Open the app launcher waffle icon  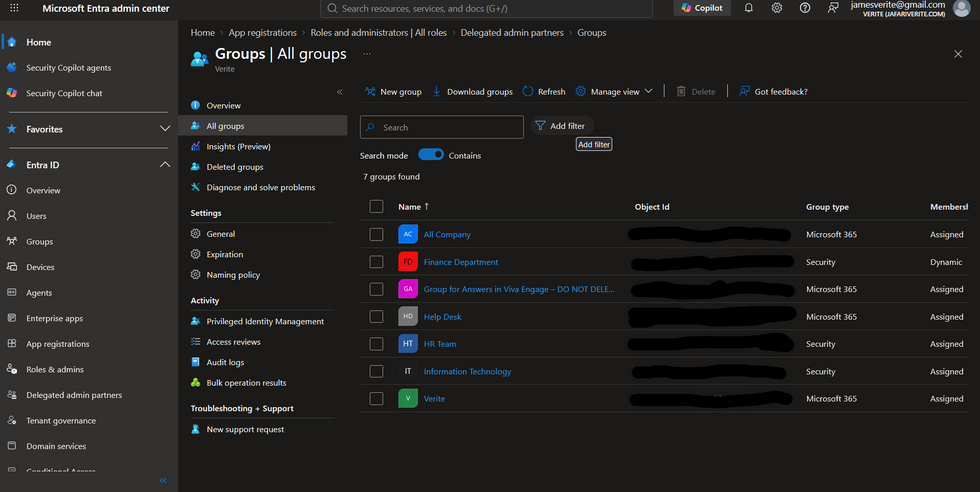(x=14, y=8)
